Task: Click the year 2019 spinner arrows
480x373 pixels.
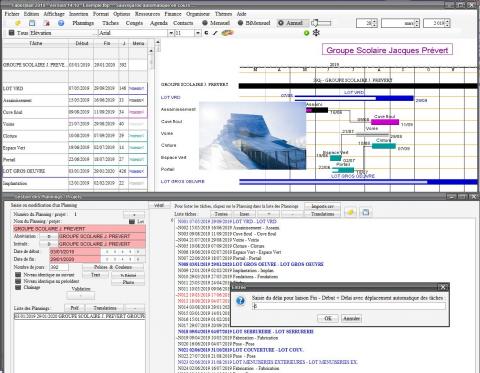Action: click(x=447, y=23)
